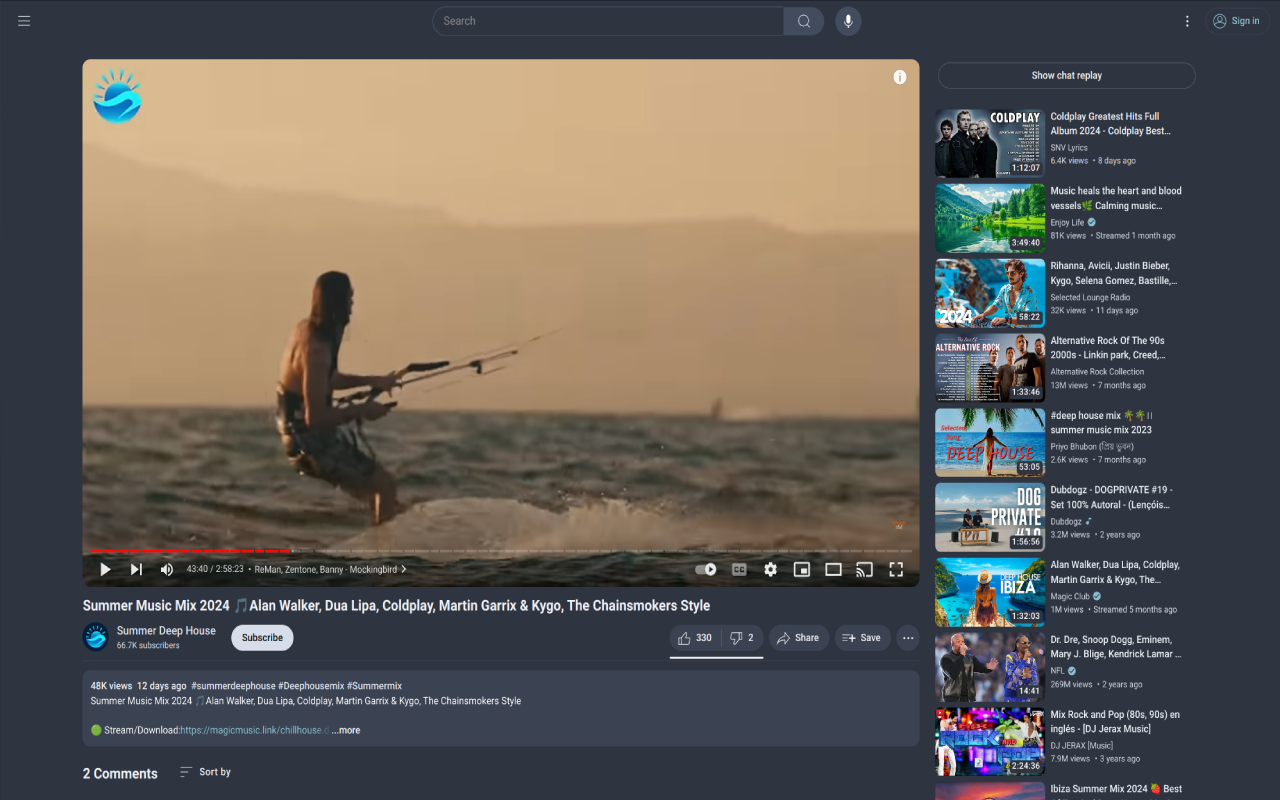Open the three-dot settings menu in header
The width and height of the screenshot is (1280, 800).
pos(1187,21)
